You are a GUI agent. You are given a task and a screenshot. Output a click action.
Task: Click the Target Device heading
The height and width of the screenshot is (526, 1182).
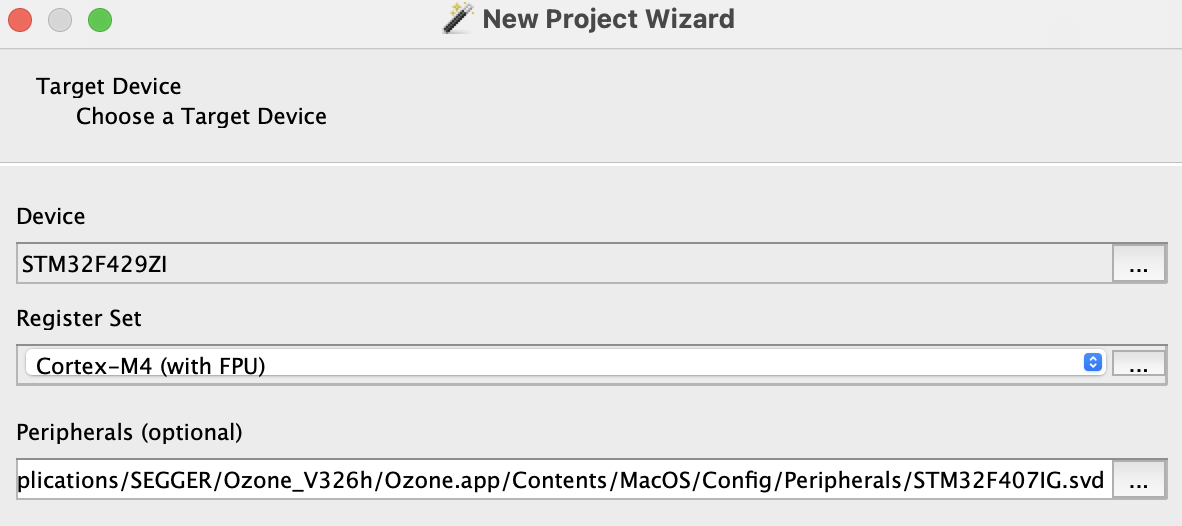109,87
